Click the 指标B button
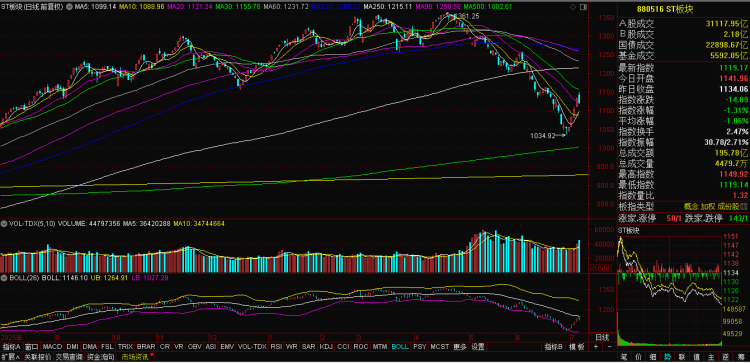This screenshot has width=750, height=363. tap(553, 347)
